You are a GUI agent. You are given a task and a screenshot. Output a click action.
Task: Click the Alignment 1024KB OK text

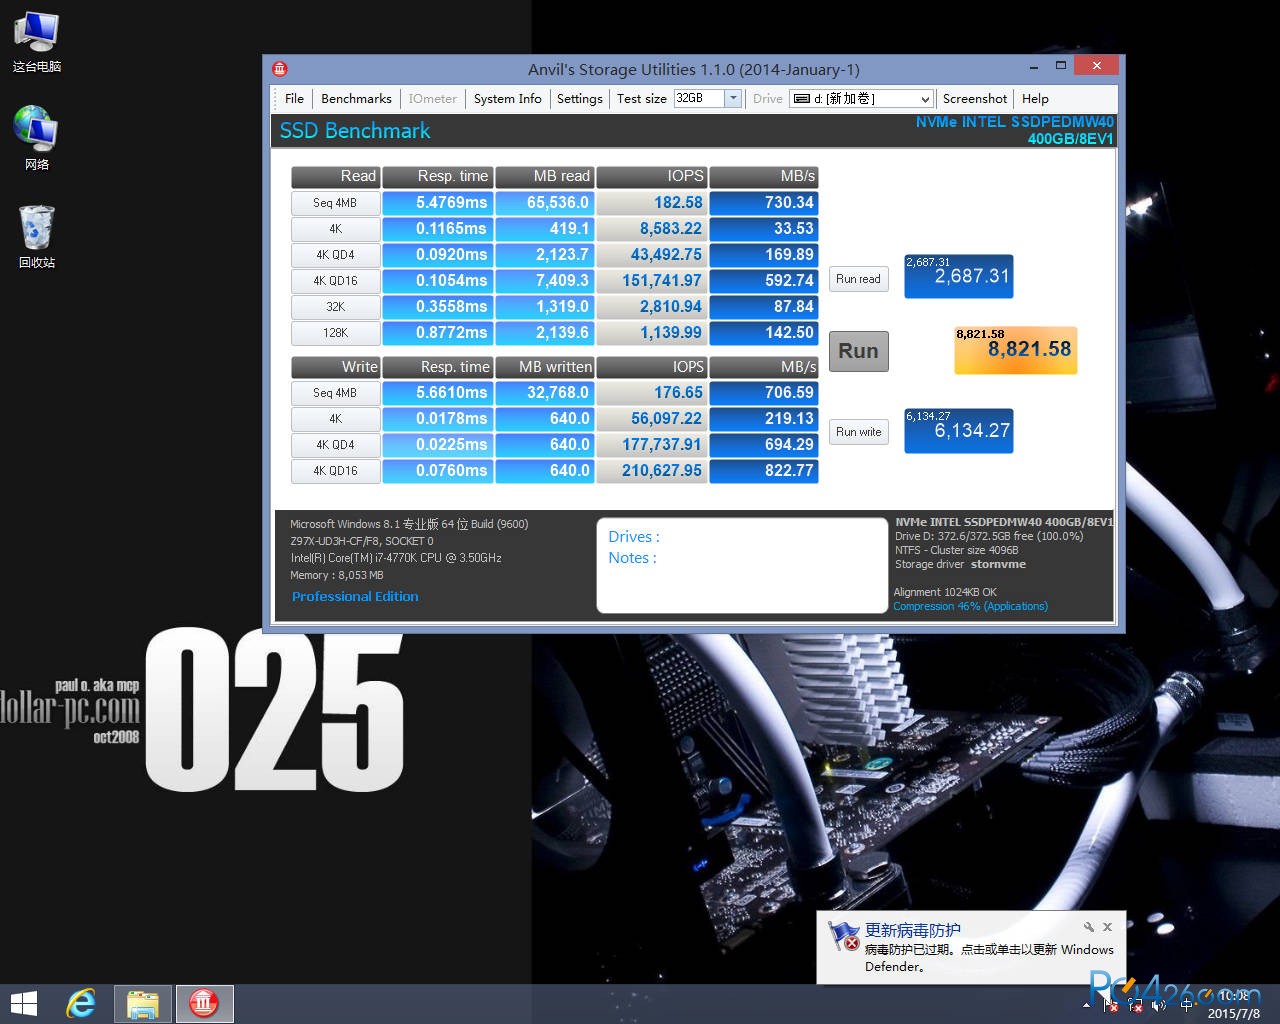[x=945, y=592]
